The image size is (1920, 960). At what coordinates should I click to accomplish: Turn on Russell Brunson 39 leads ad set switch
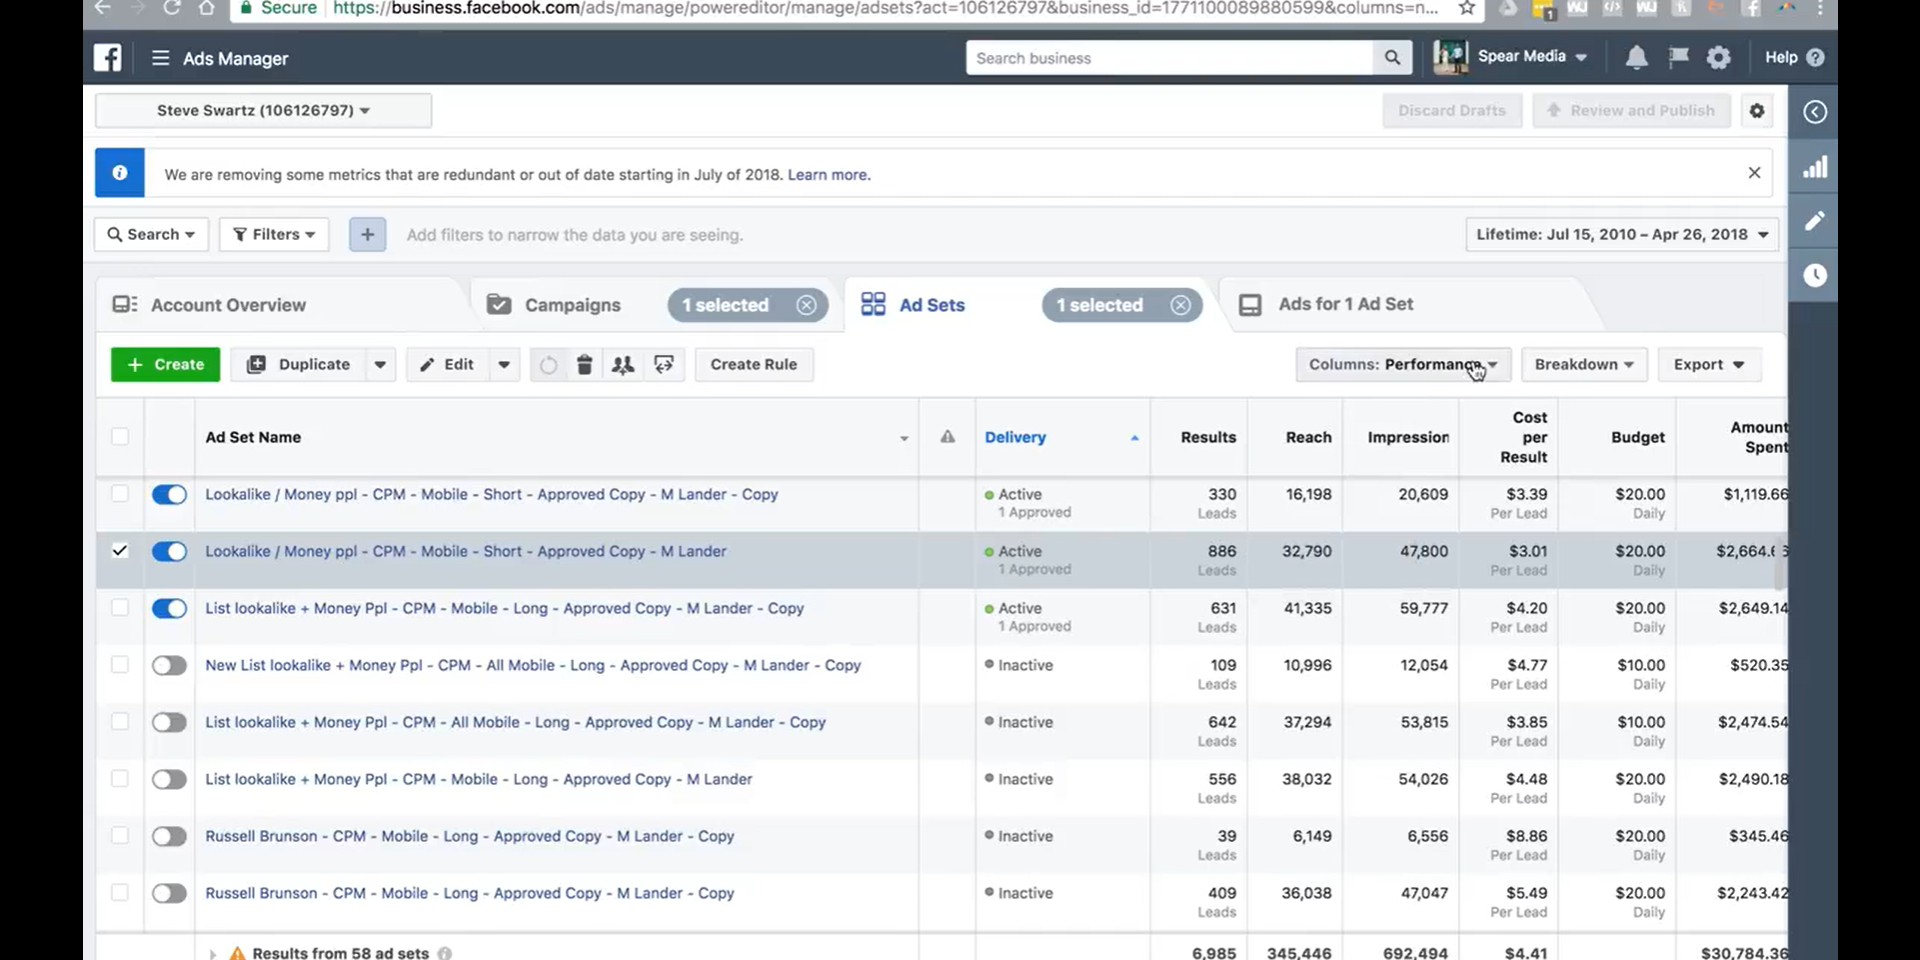[169, 836]
